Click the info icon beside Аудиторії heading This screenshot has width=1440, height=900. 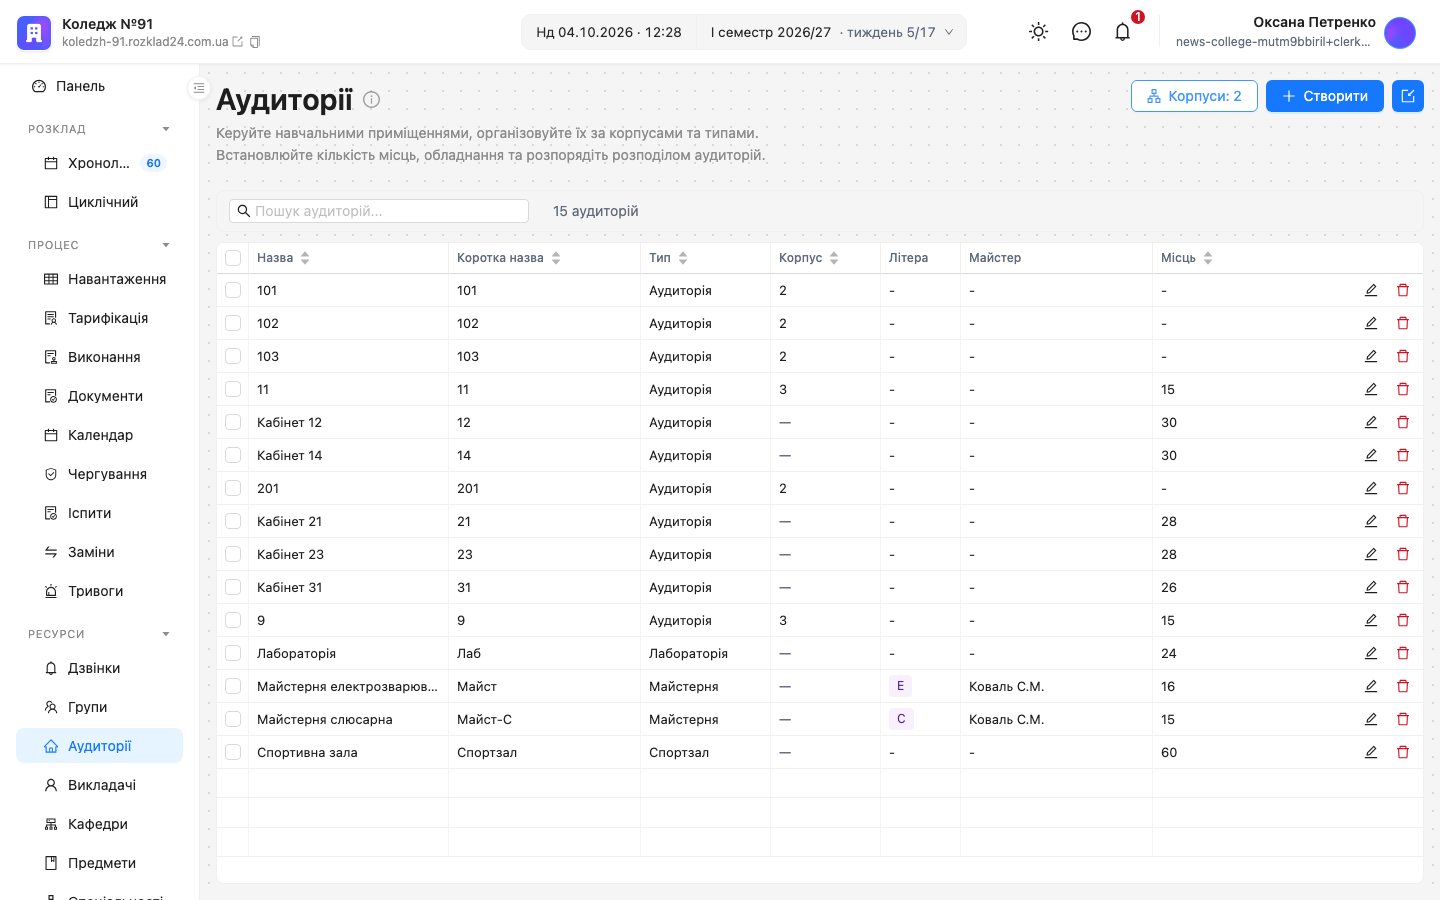tap(371, 100)
